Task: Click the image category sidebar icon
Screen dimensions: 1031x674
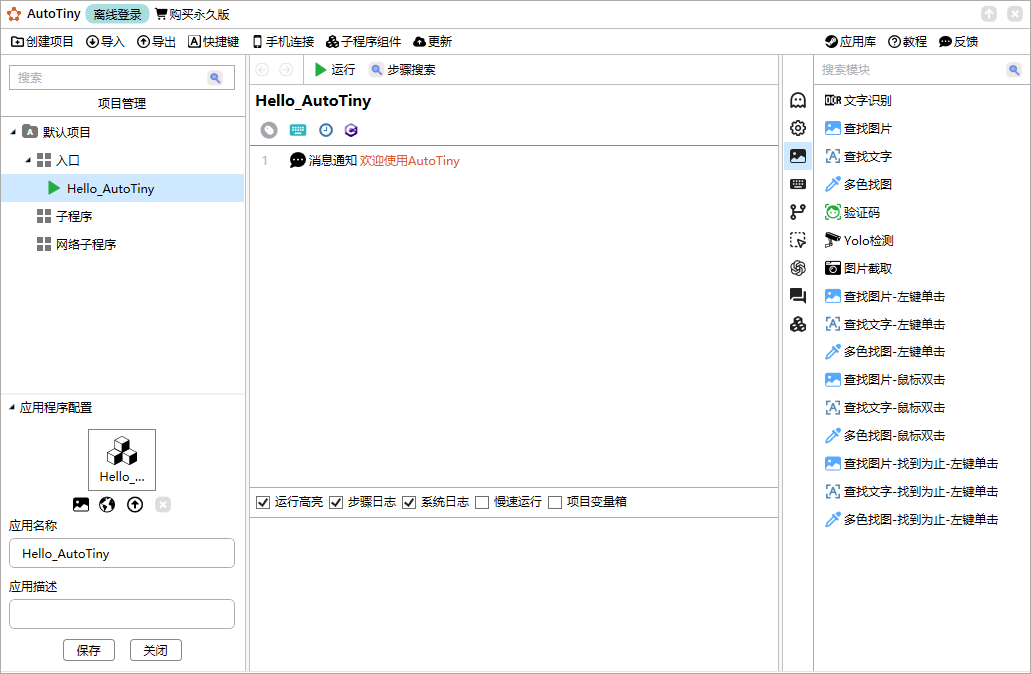Action: coord(798,156)
